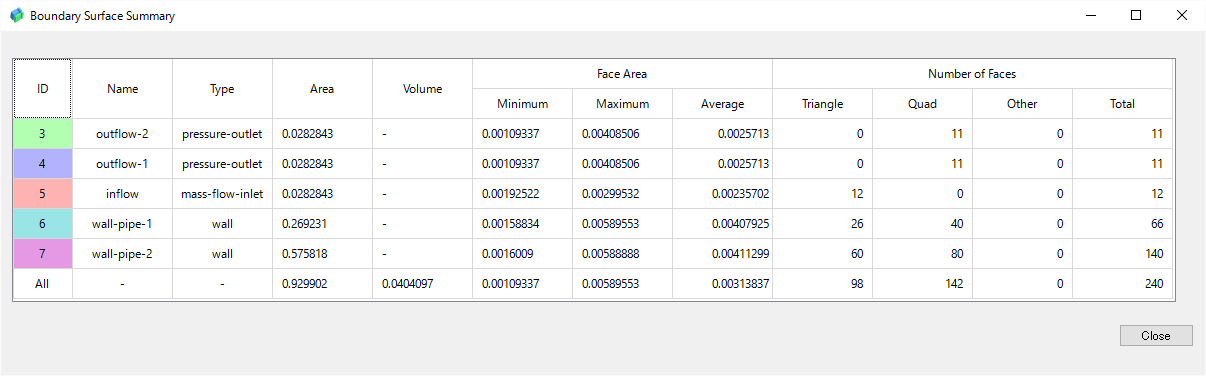The image size is (1206, 376).
Task: Click the Volume column header
Action: click(x=422, y=89)
